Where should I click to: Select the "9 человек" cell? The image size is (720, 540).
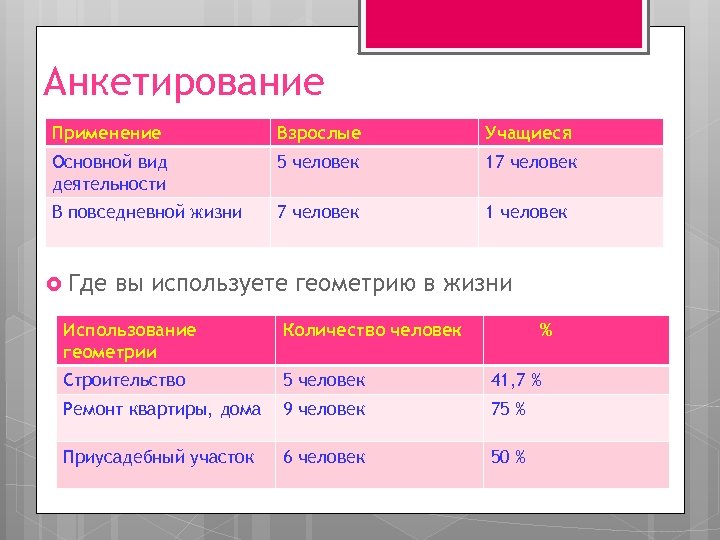379,418
